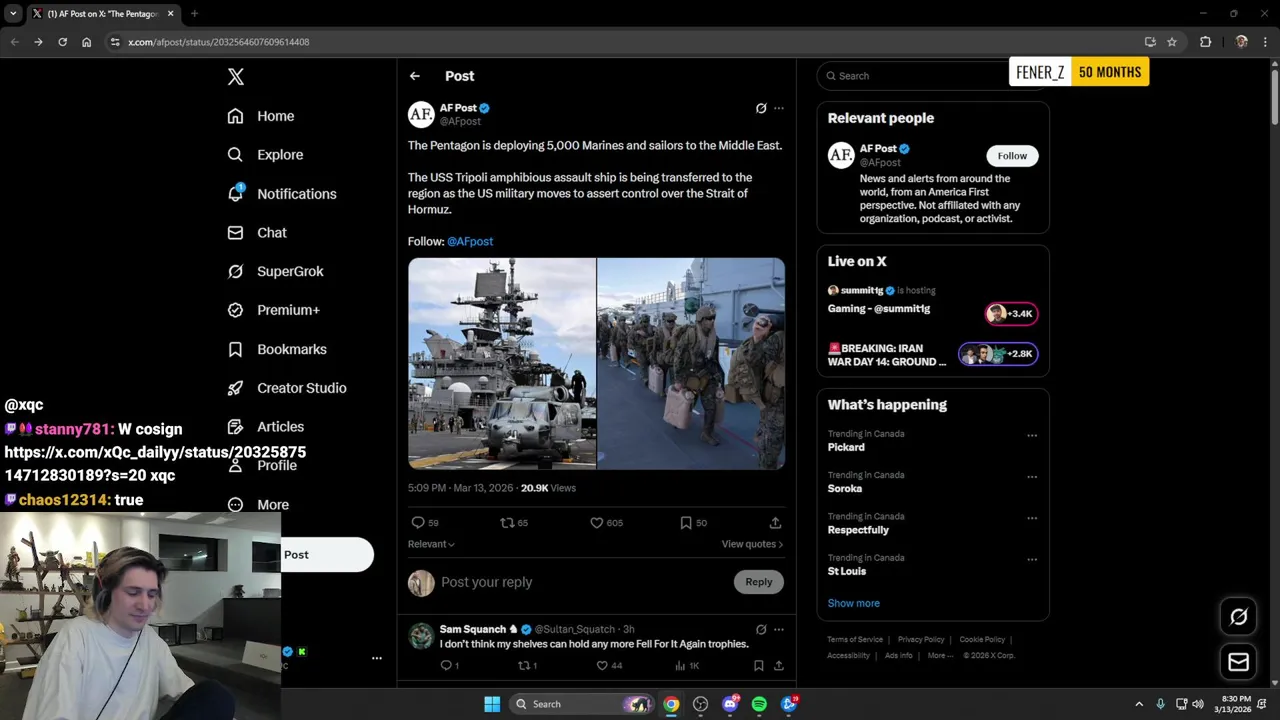
Task: Open Notifications in the sidebar
Action: 281,194
